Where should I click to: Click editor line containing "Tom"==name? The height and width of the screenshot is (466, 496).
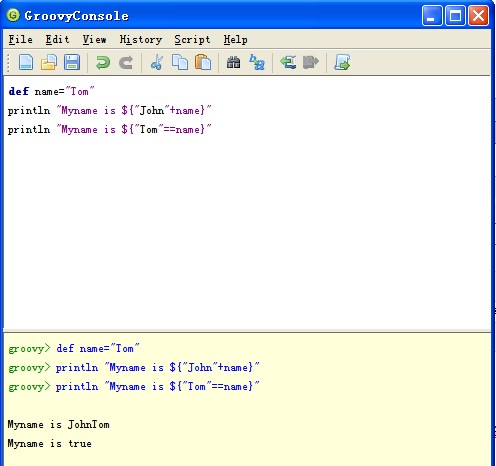[x=110, y=129]
